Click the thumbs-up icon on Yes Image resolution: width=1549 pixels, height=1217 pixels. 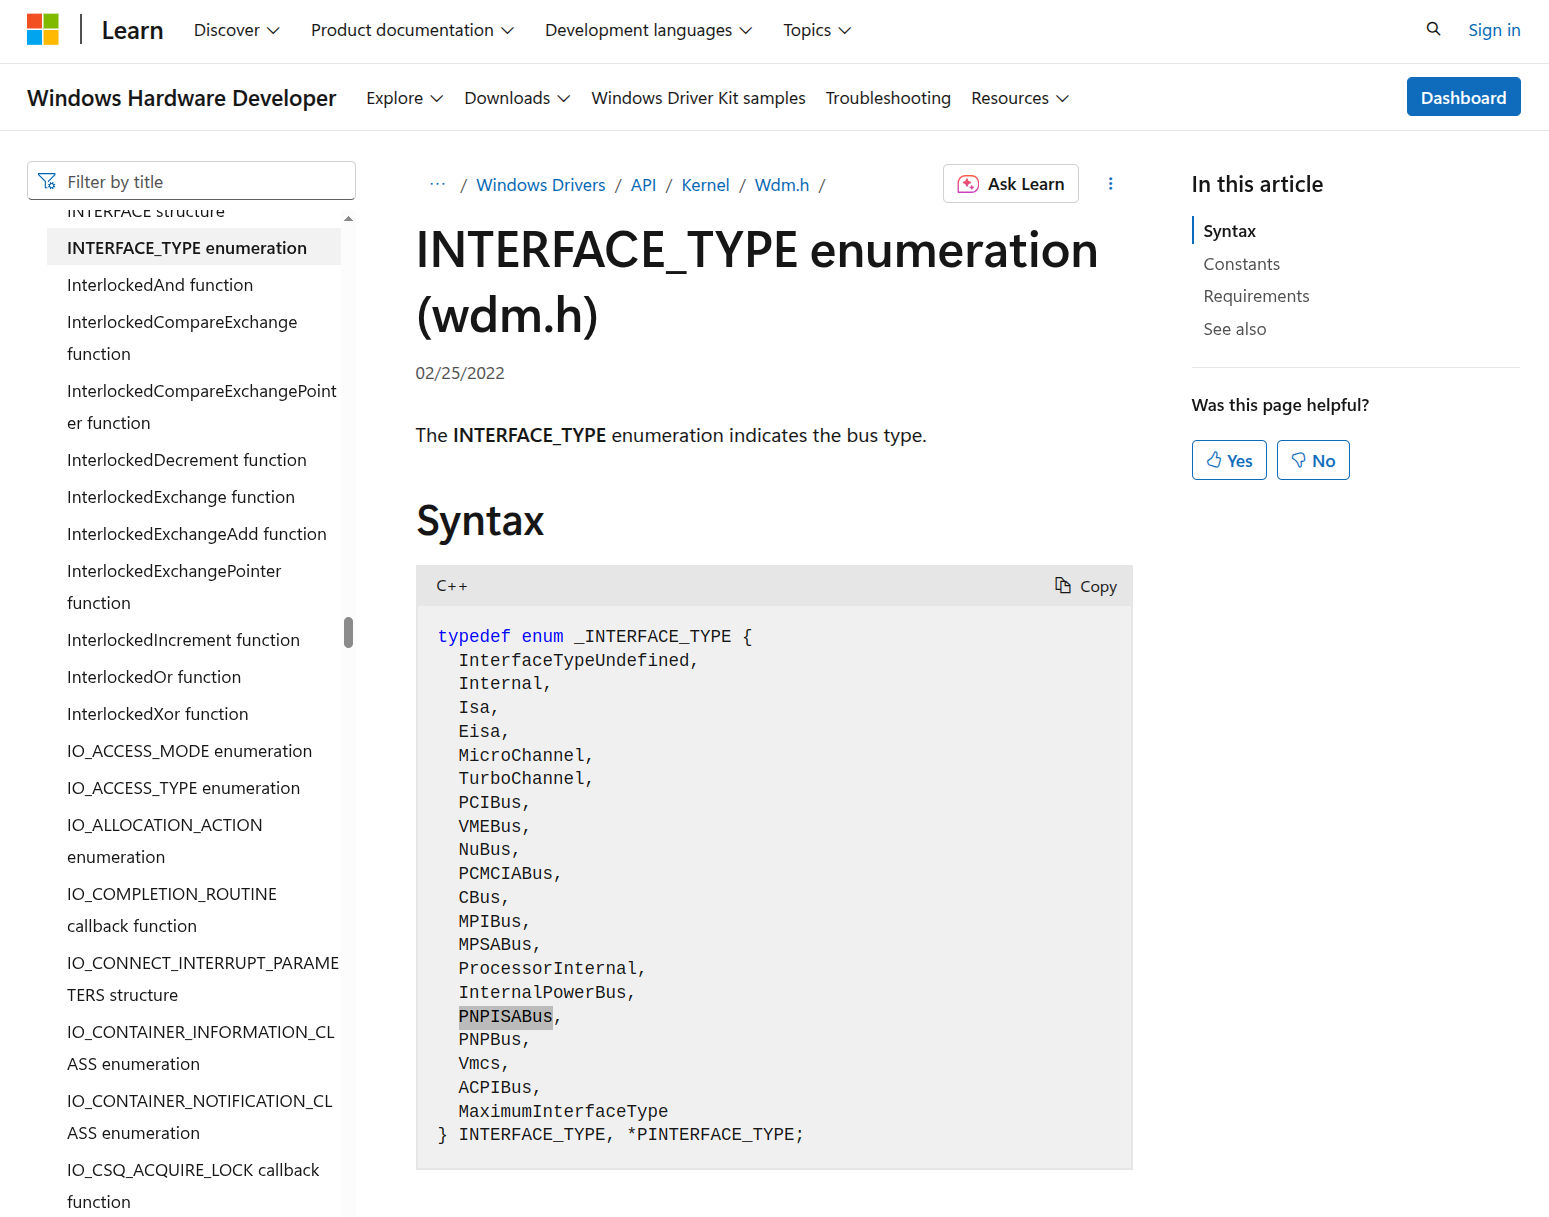(1214, 460)
